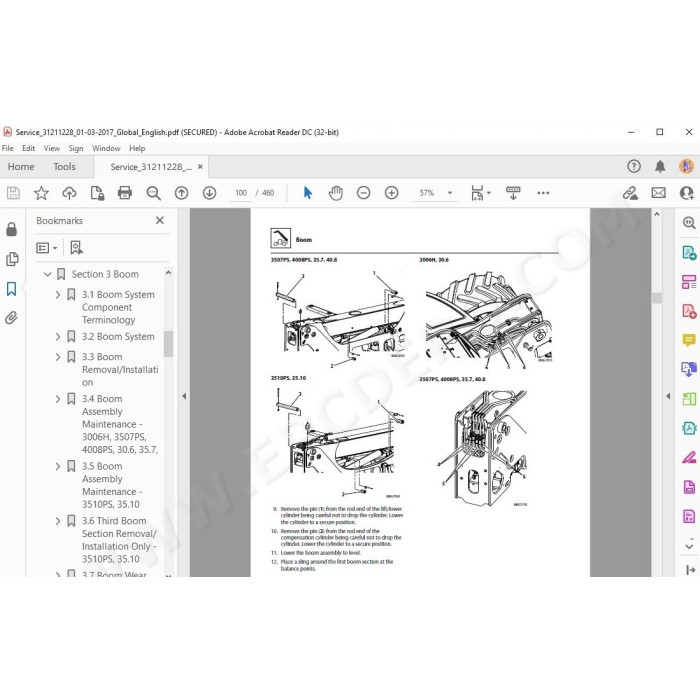Activate the Hand pan tool
This screenshot has height=700, width=700.
(x=336, y=193)
